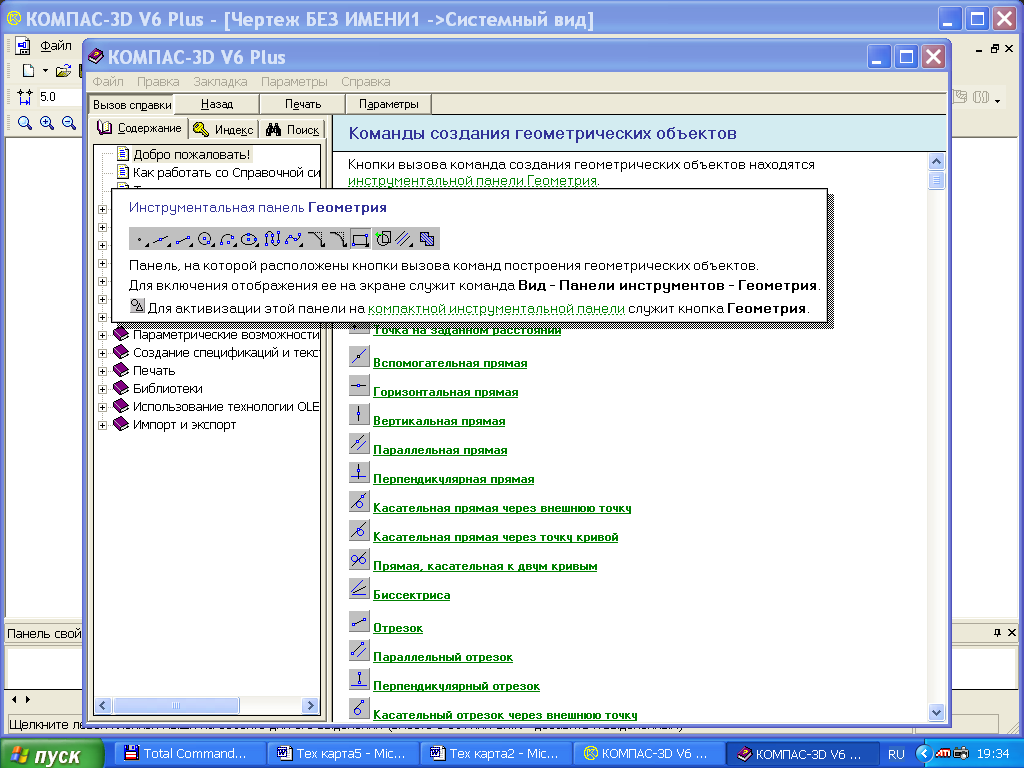Select the fillet tool icon in Geometry popup
1024x768 pixels.
click(x=338, y=239)
